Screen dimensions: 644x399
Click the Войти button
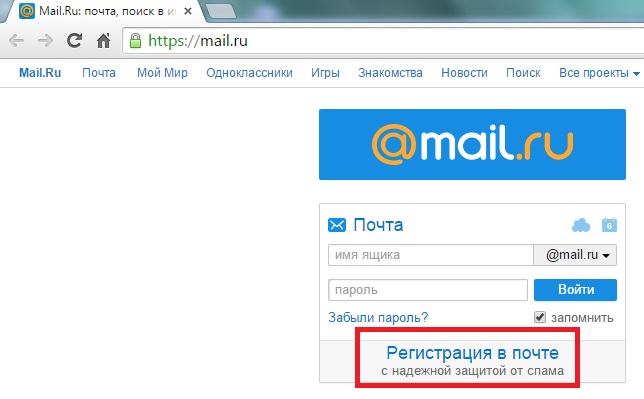[x=575, y=290]
